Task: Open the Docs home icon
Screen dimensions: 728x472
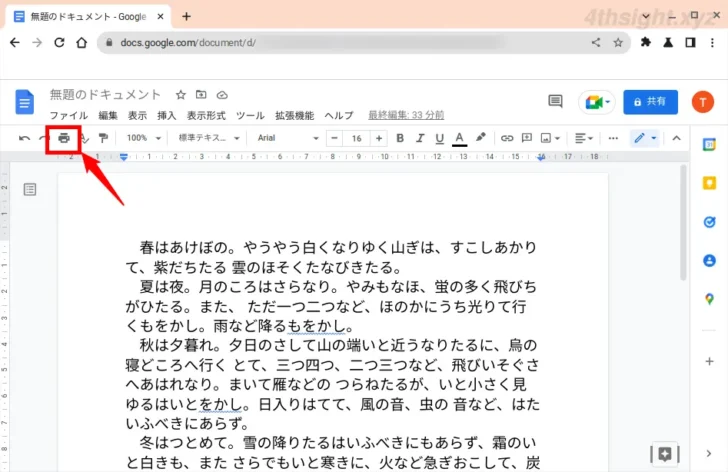Action: [25, 102]
